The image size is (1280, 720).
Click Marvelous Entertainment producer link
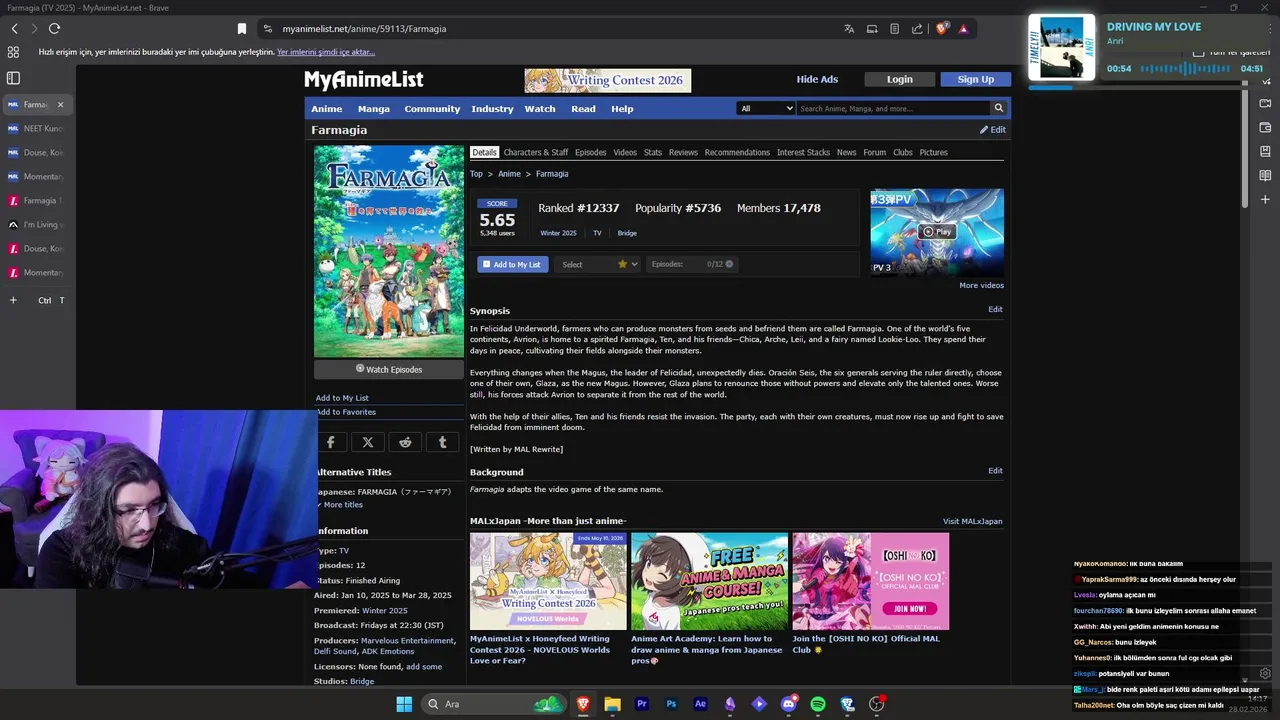tap(407, 640)
